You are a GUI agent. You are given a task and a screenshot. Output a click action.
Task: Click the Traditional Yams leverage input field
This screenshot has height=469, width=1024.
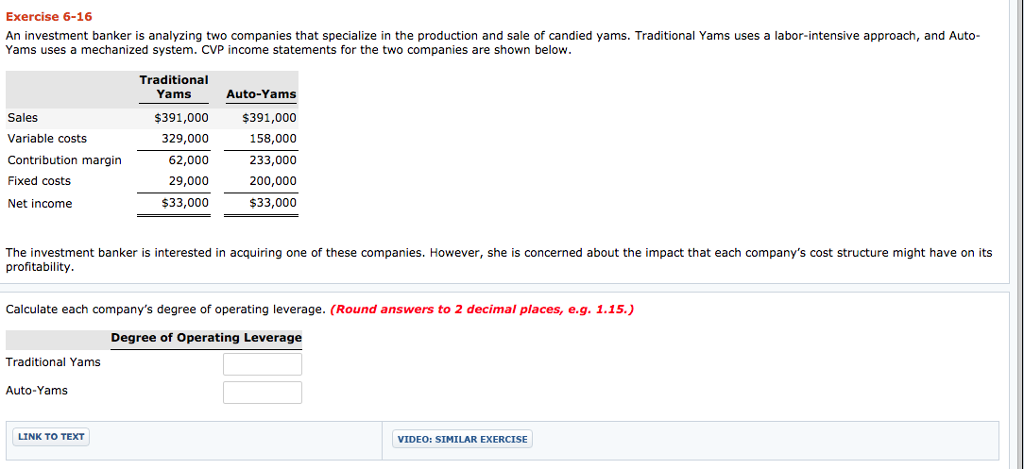point(263,364)
